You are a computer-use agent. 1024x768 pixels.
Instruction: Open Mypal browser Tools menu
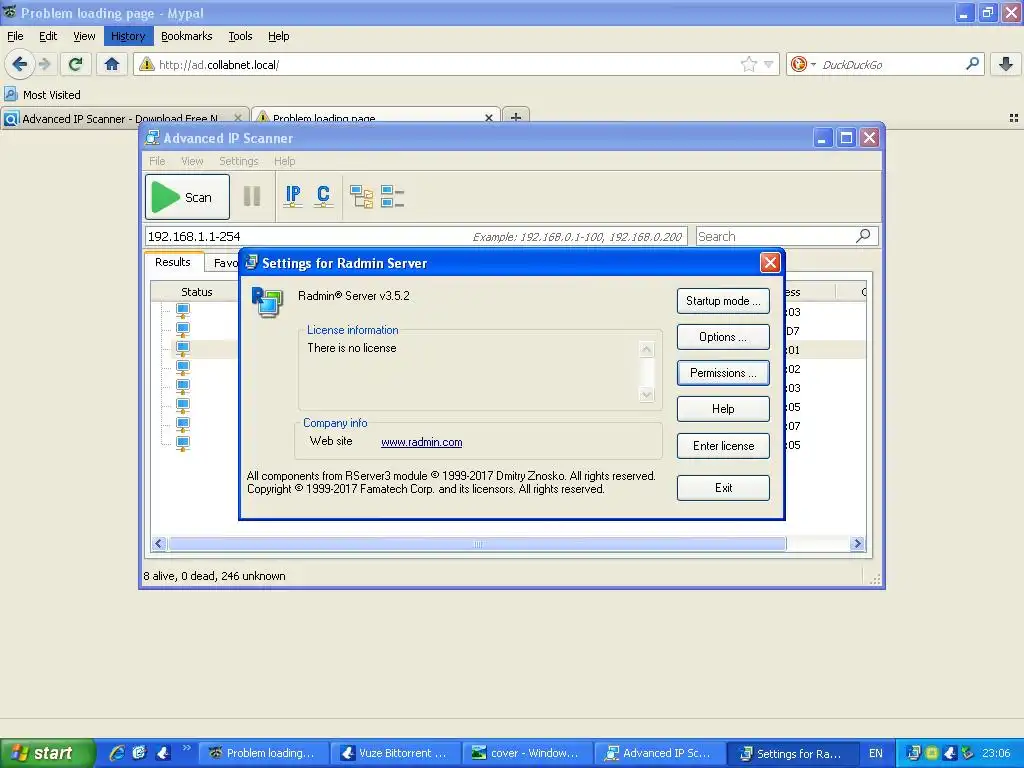(x=240, y=36)
